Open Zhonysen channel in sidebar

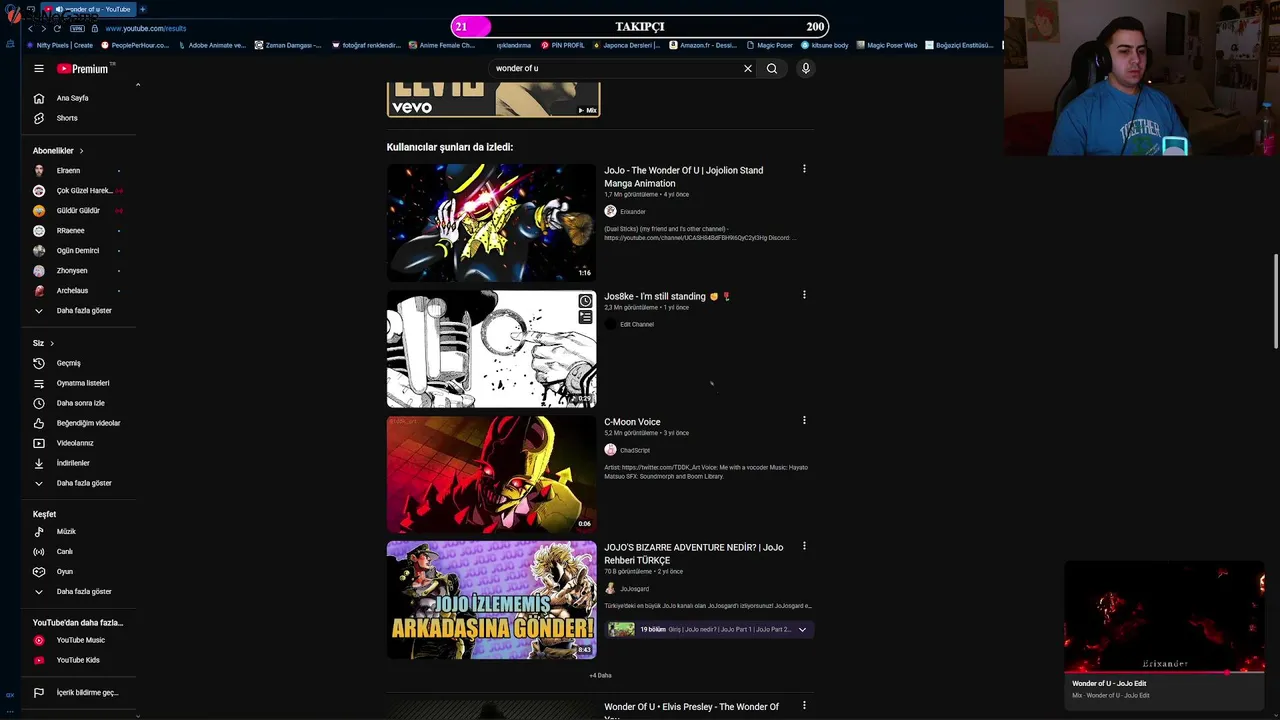click(x=78, y=271)
